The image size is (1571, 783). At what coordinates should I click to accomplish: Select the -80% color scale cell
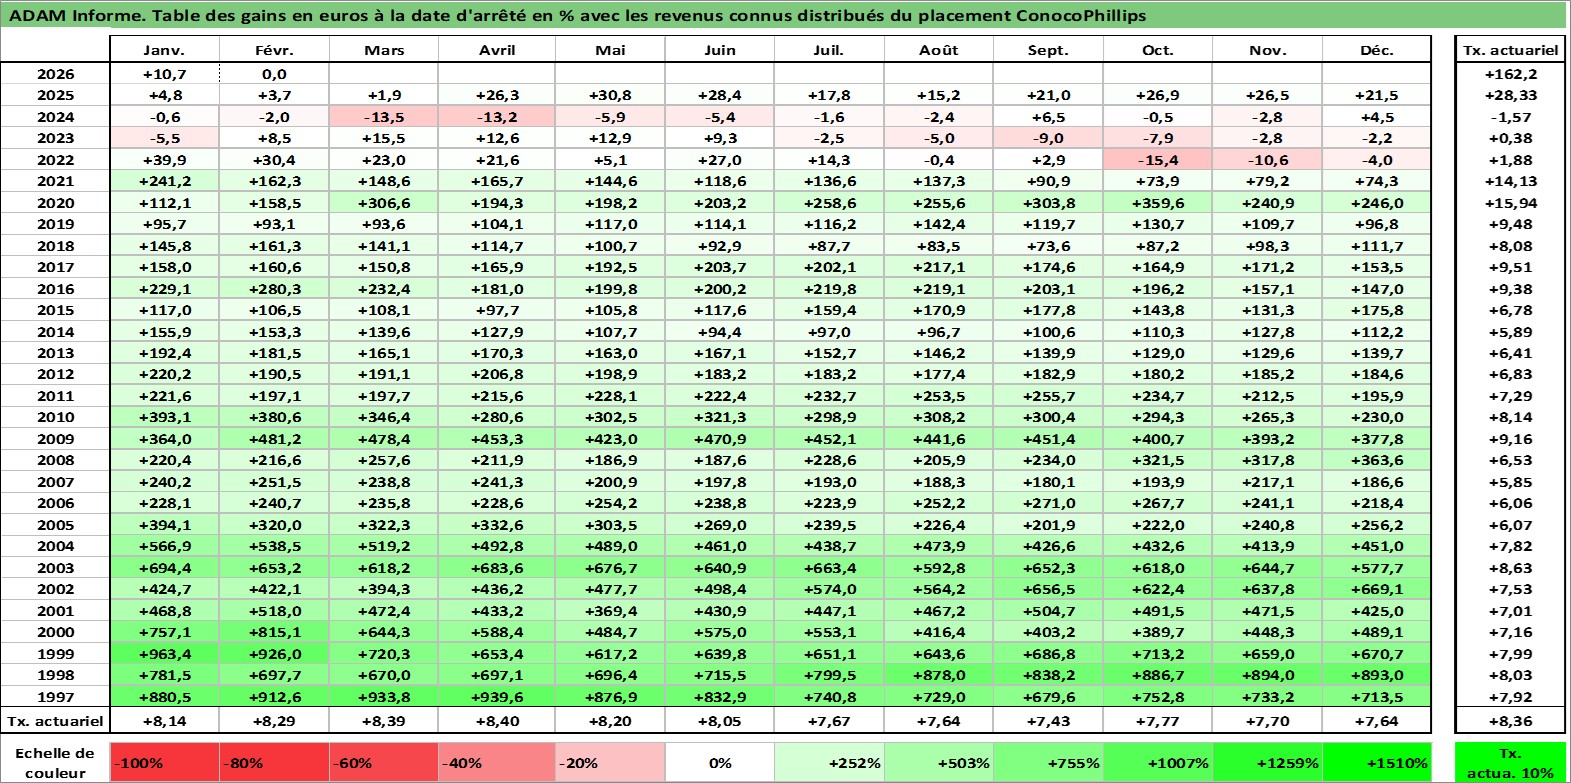click(x=274, y=762)
